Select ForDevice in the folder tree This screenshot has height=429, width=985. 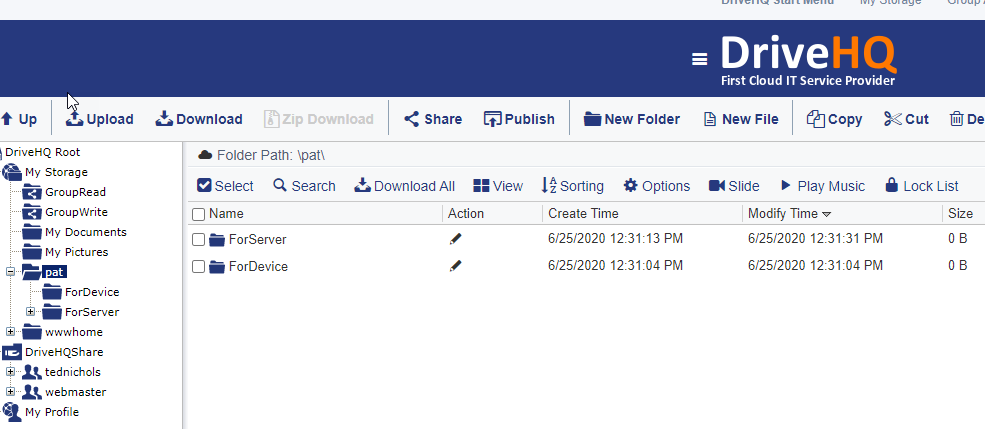pyautogui.click(x=92, y=292)
